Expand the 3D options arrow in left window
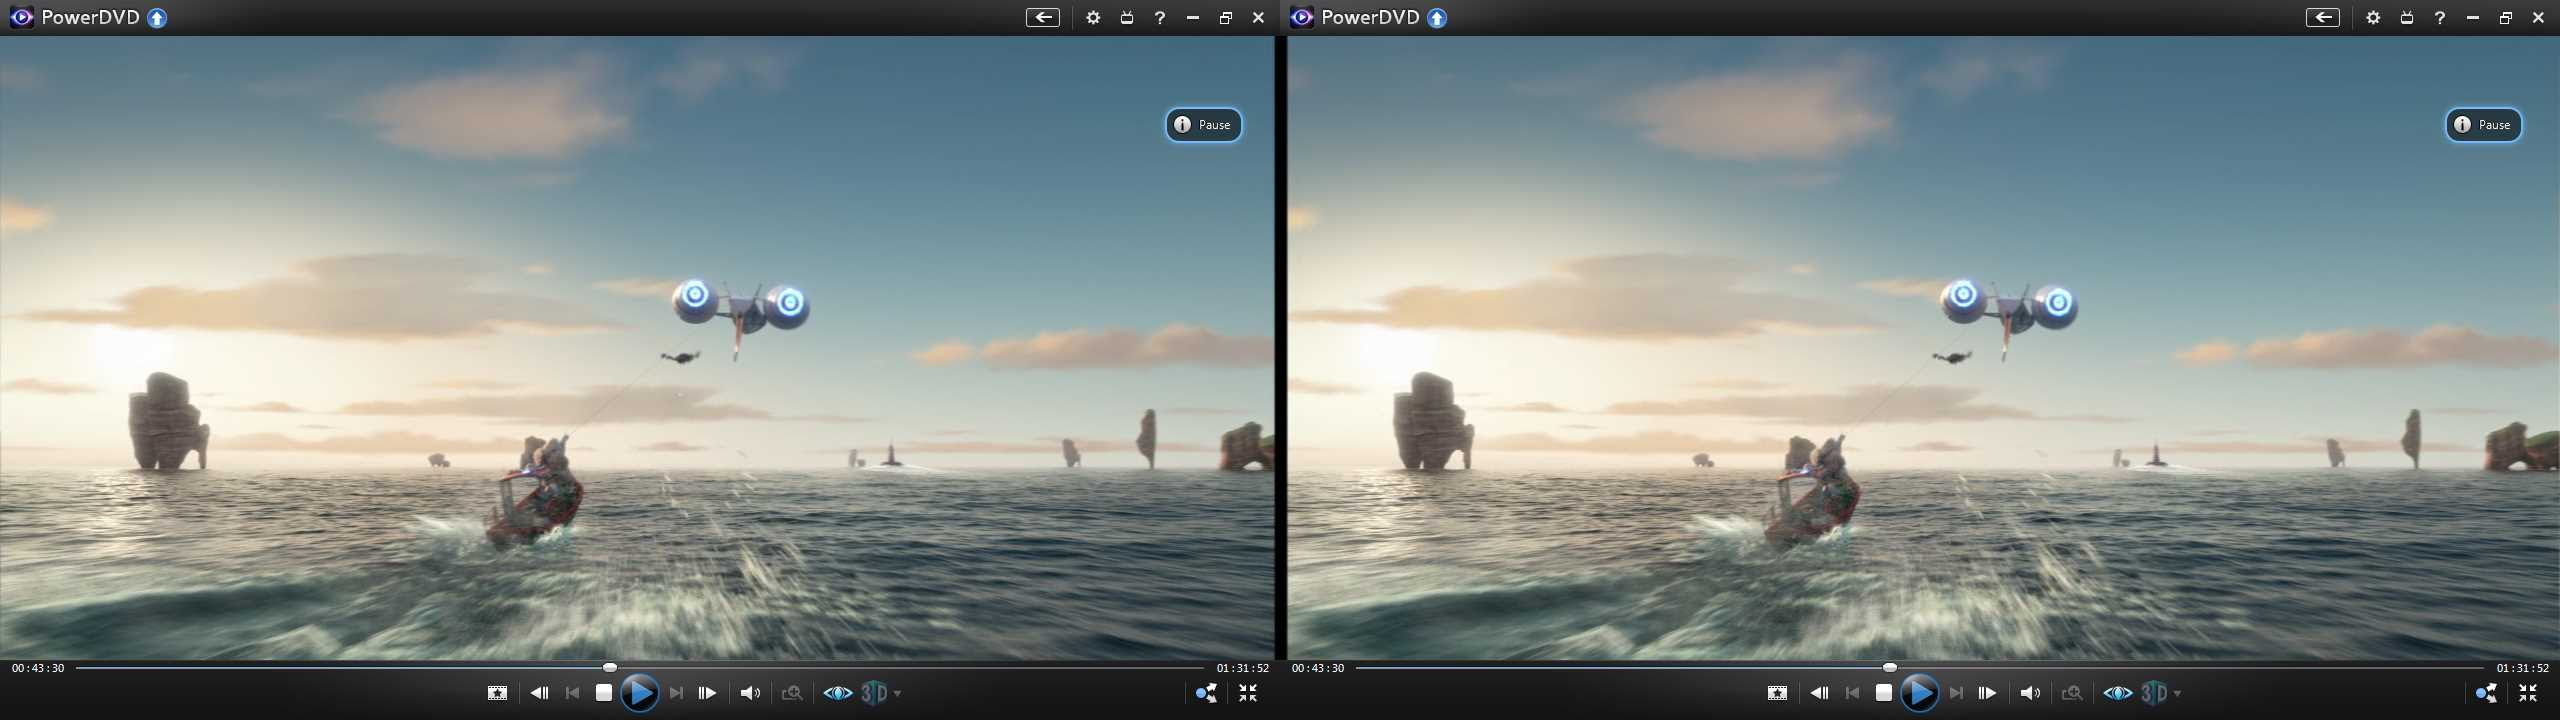 click(x=897, y=693)
